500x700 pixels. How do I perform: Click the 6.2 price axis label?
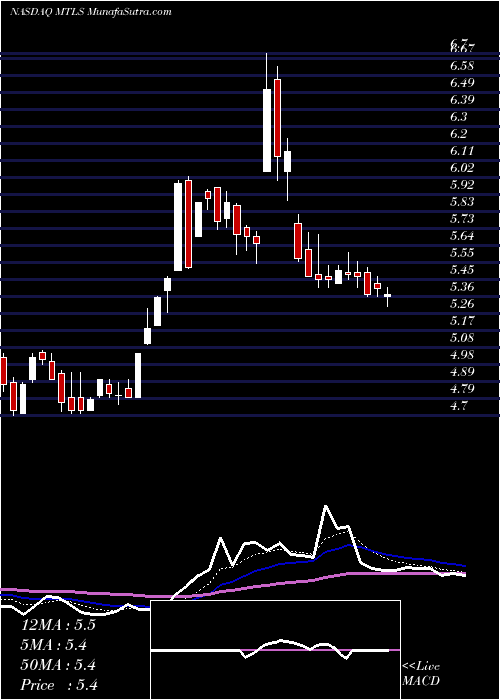459,134
